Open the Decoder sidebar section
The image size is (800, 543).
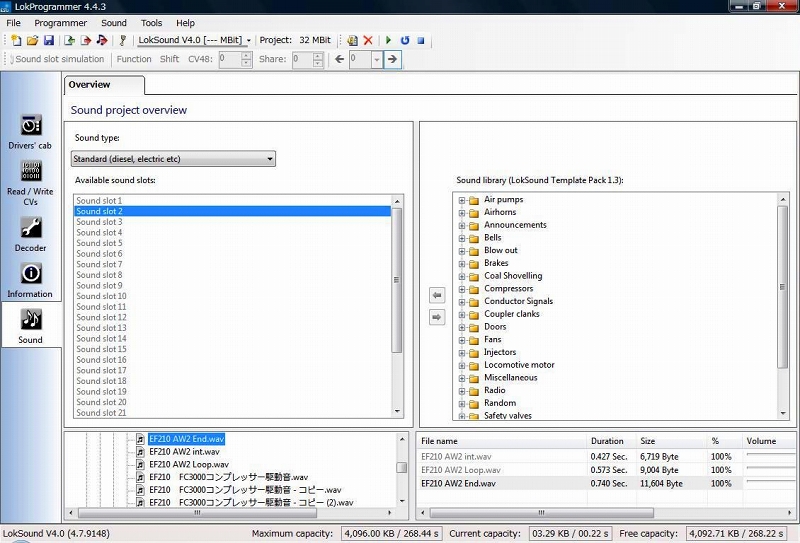30,234
